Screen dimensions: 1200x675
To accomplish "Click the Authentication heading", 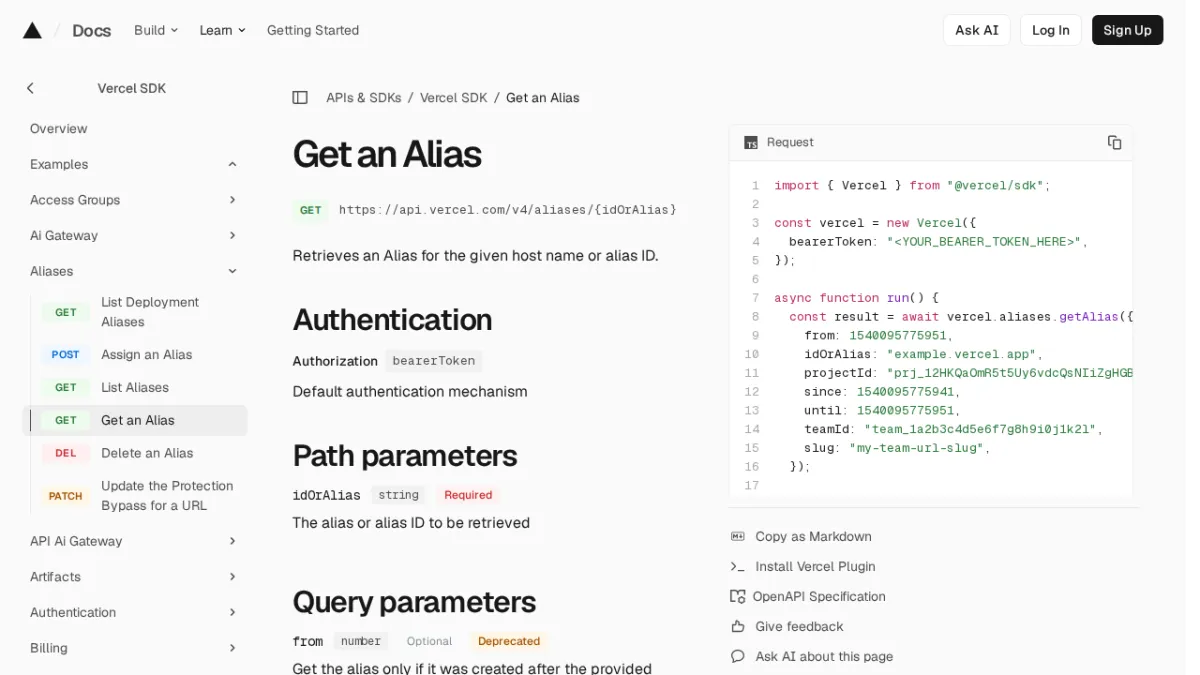I will point(392,319).
